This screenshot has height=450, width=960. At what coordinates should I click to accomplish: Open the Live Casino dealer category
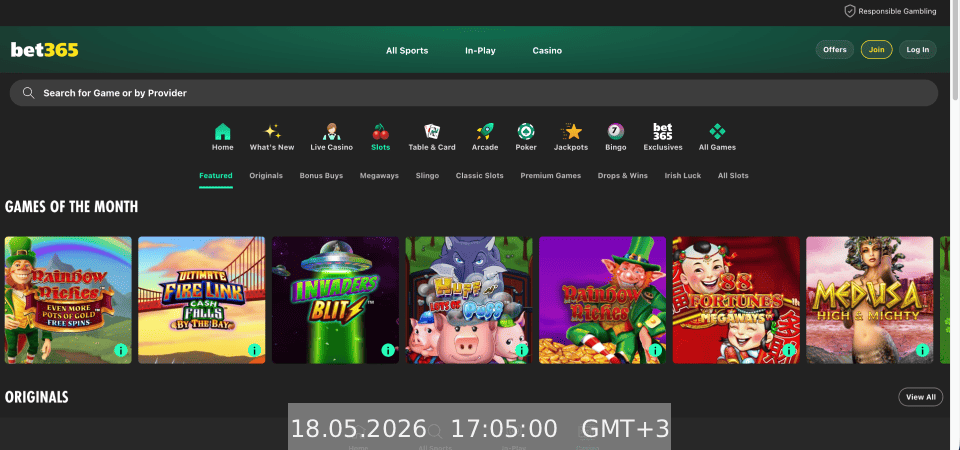tap(331, 137)
